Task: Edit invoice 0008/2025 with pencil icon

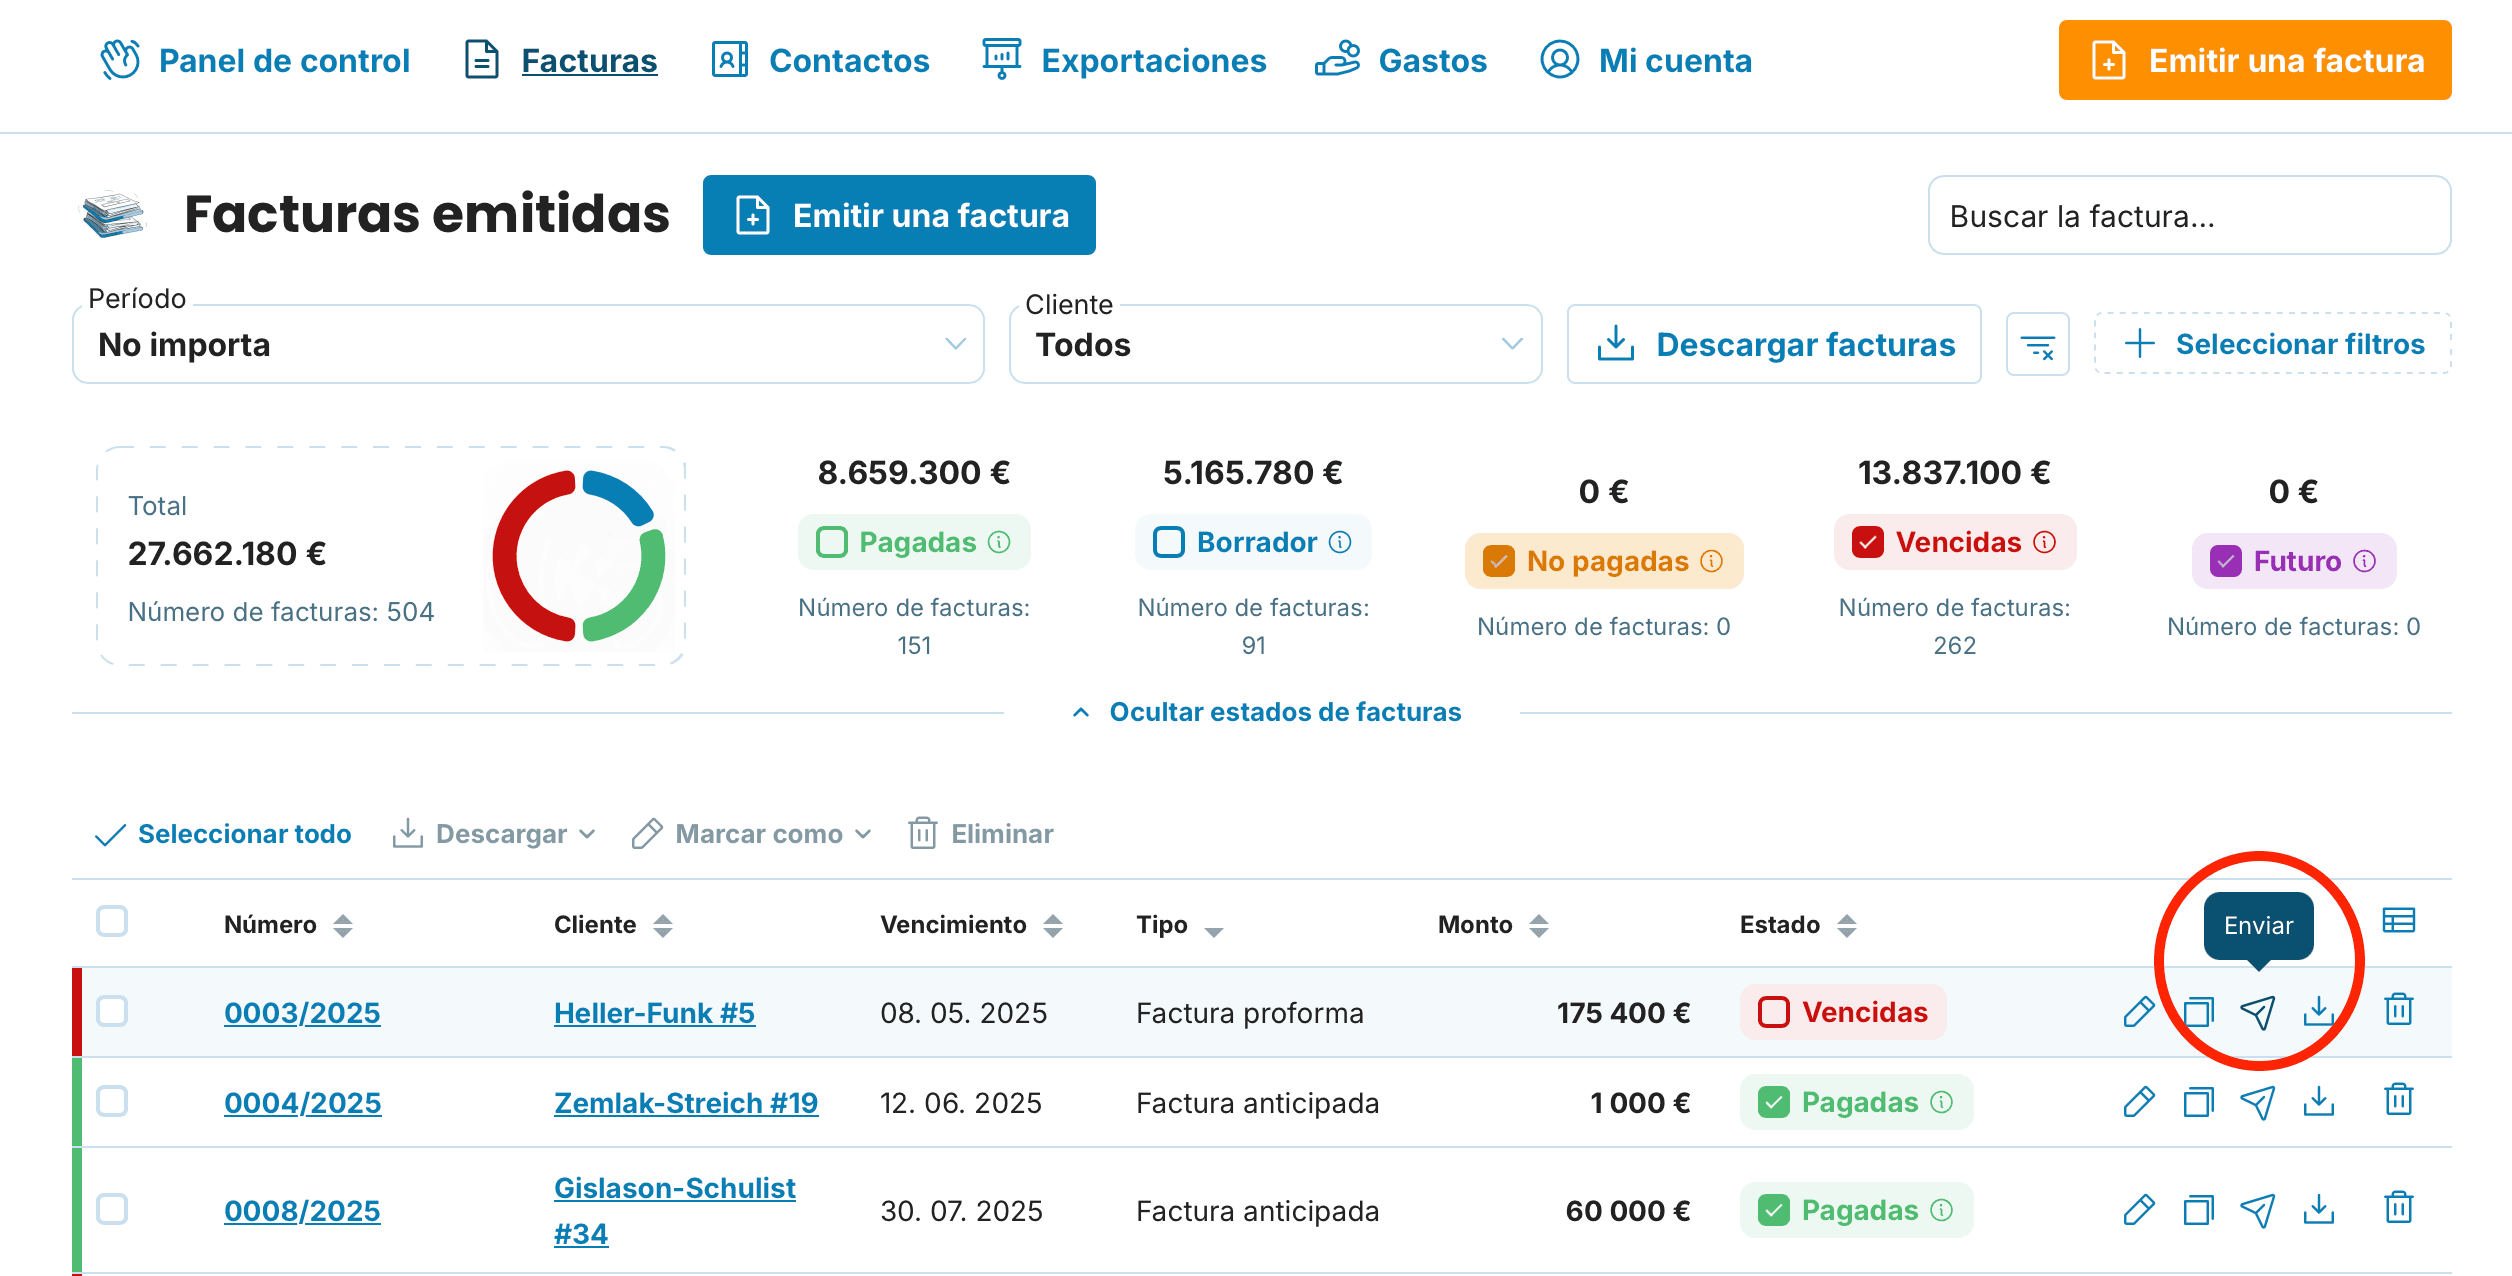Action: pos(2138,1210)
